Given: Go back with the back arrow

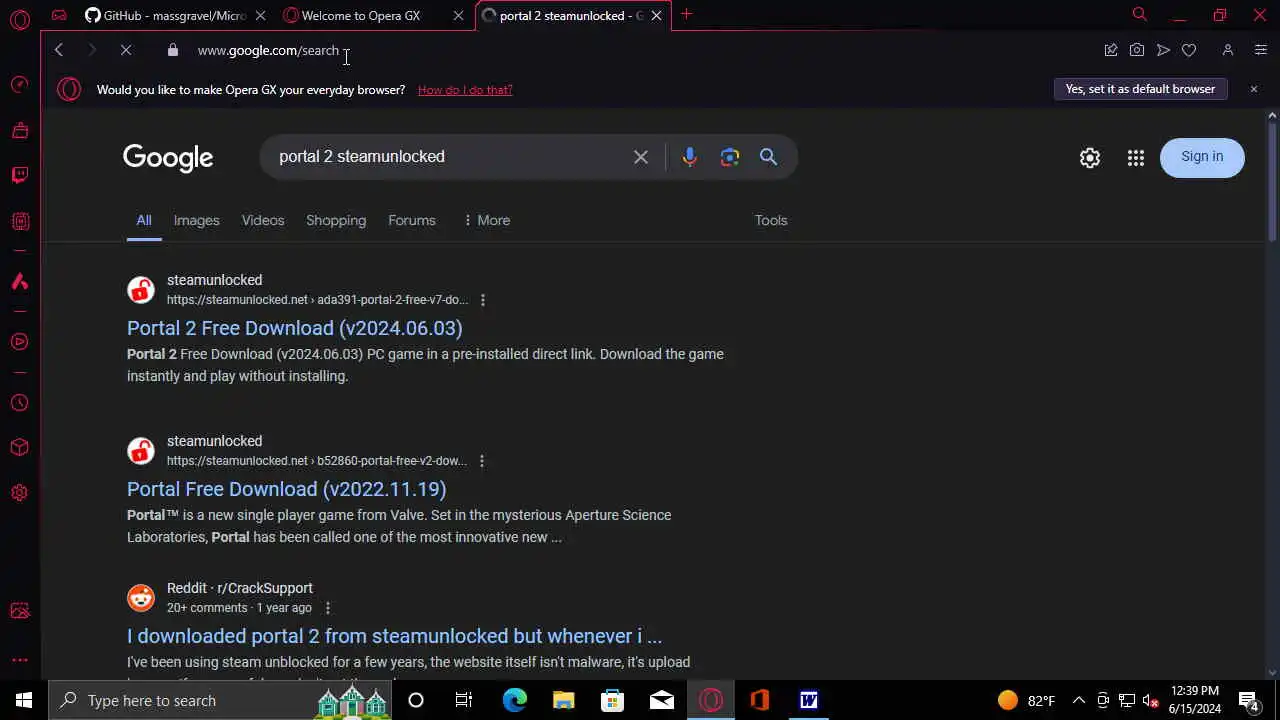Looking at the screenshot, I should point(59,50).
